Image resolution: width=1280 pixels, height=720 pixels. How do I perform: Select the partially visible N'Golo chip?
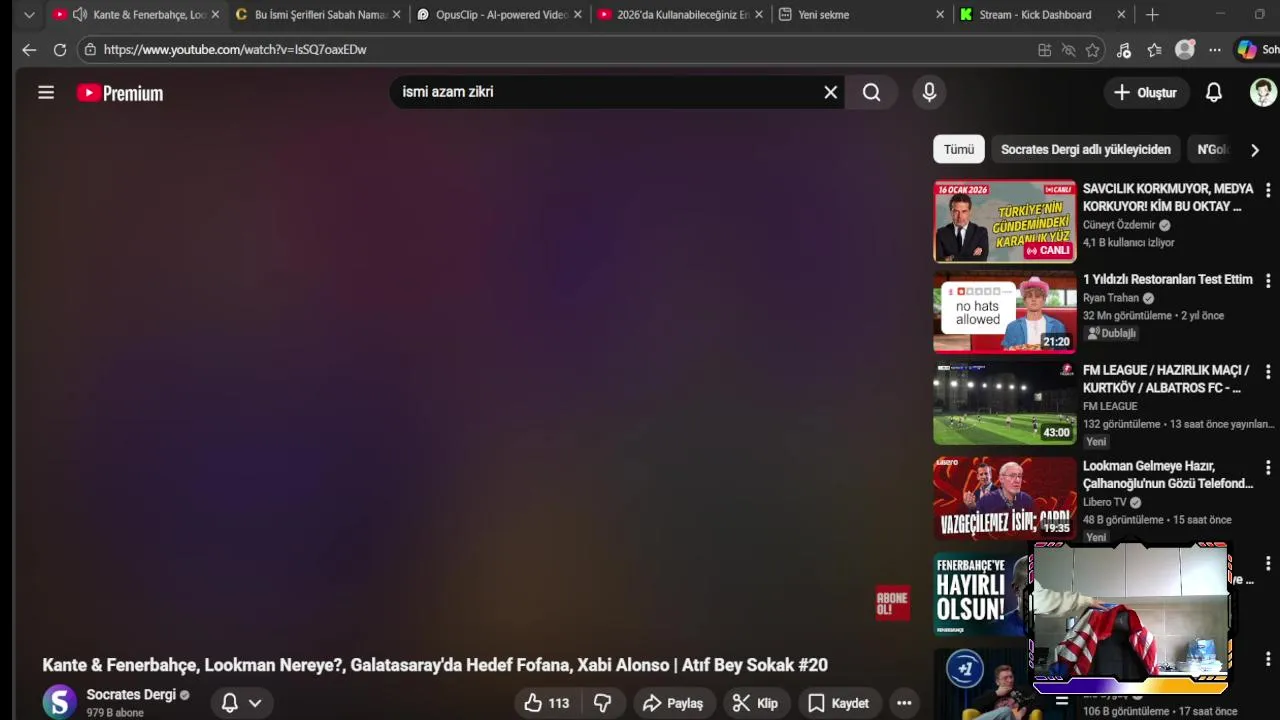(x=1212, y=149)
